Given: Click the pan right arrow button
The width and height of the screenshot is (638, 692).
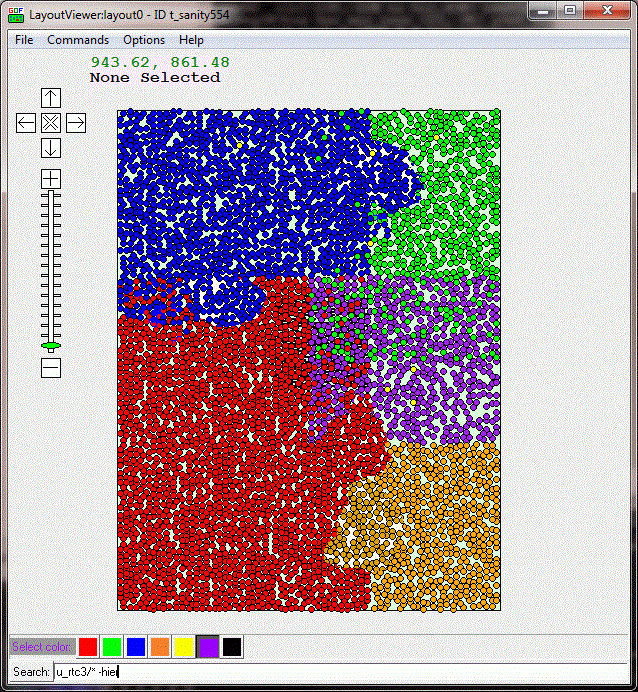Looking at the screenshot, I should coord(76,123).
